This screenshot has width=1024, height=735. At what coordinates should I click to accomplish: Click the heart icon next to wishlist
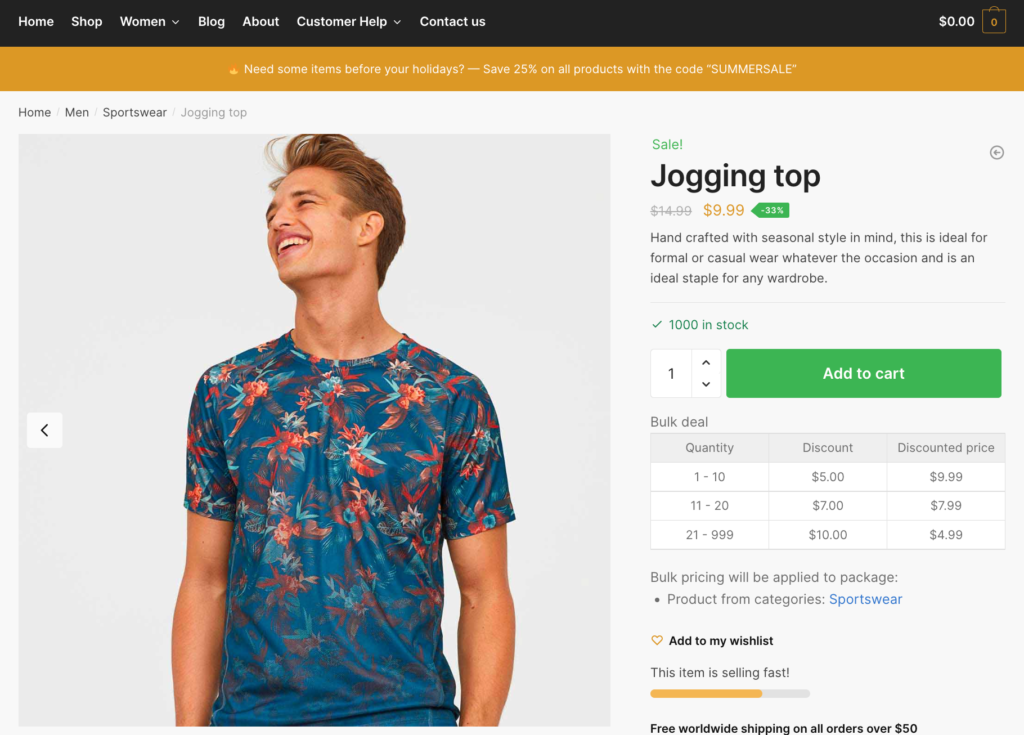tap(657, 640)
